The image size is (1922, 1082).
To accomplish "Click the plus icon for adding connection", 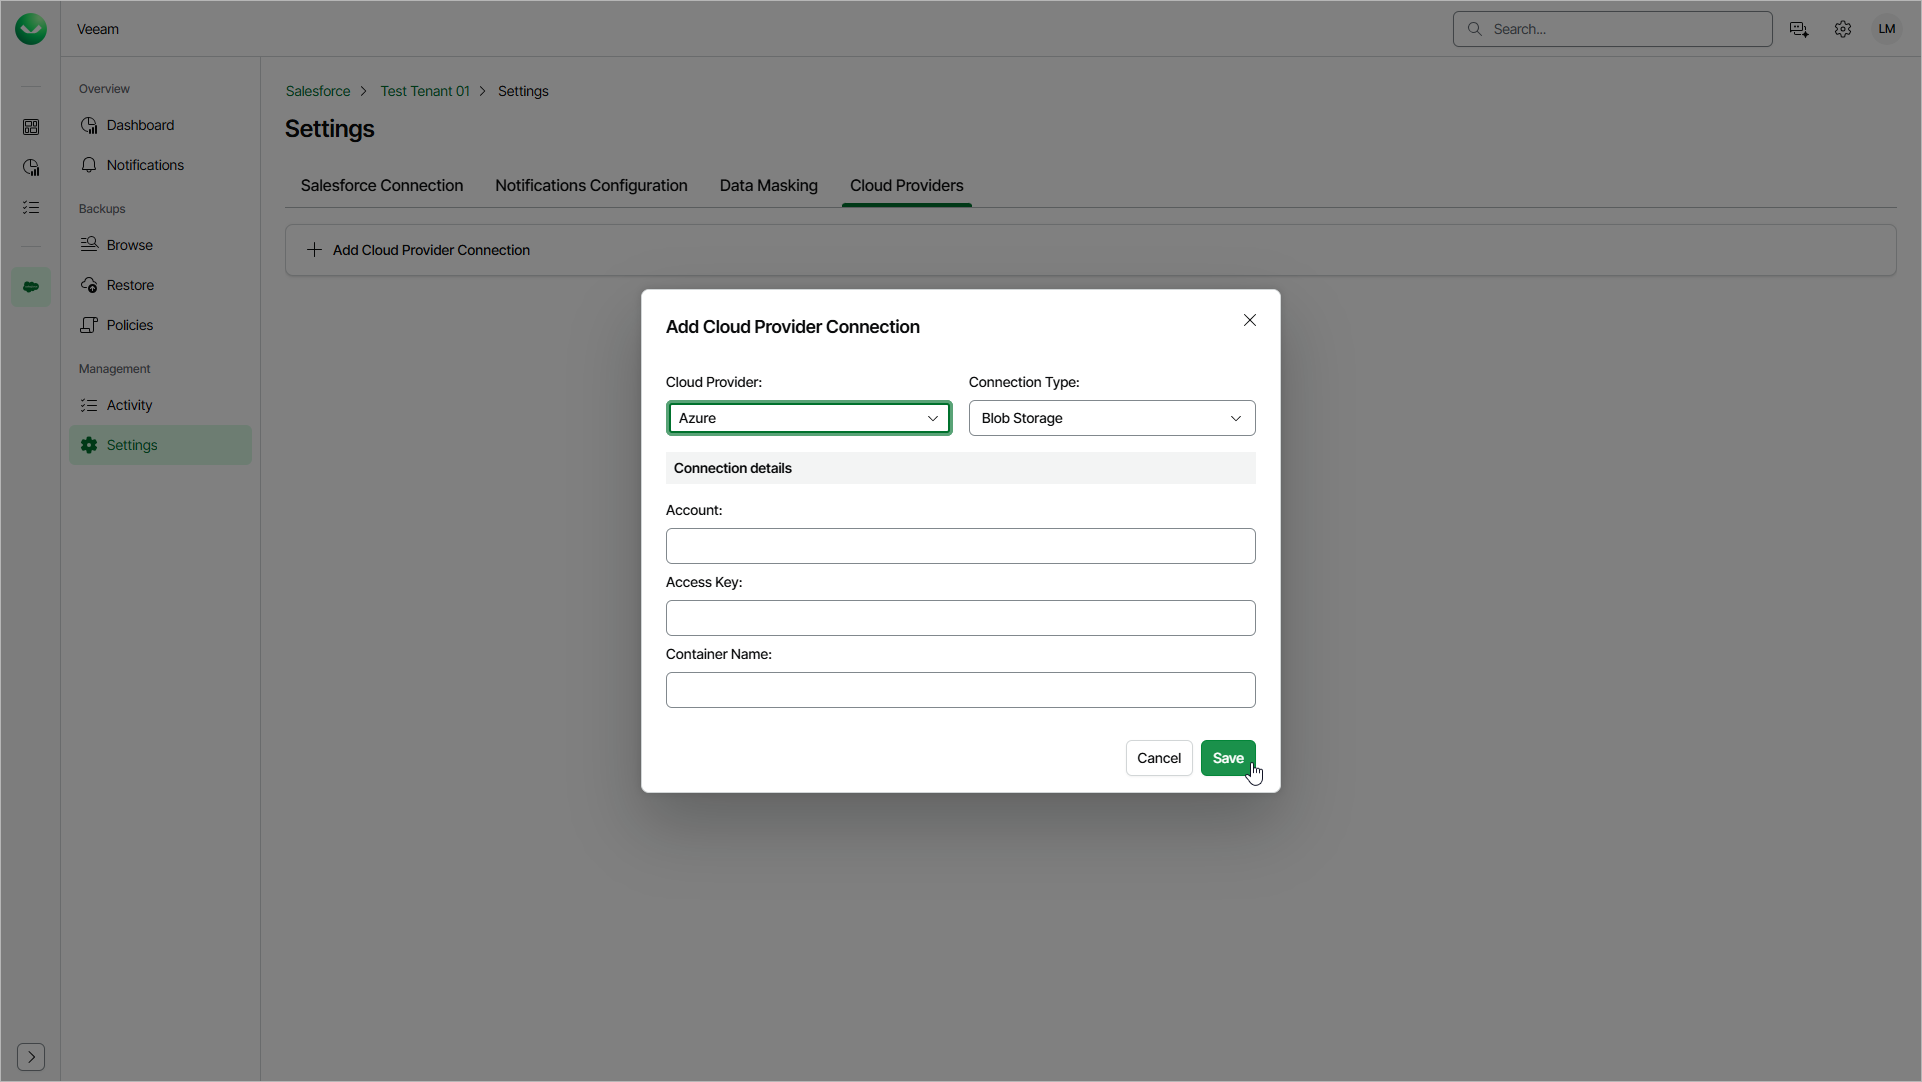I will point(314,250).
